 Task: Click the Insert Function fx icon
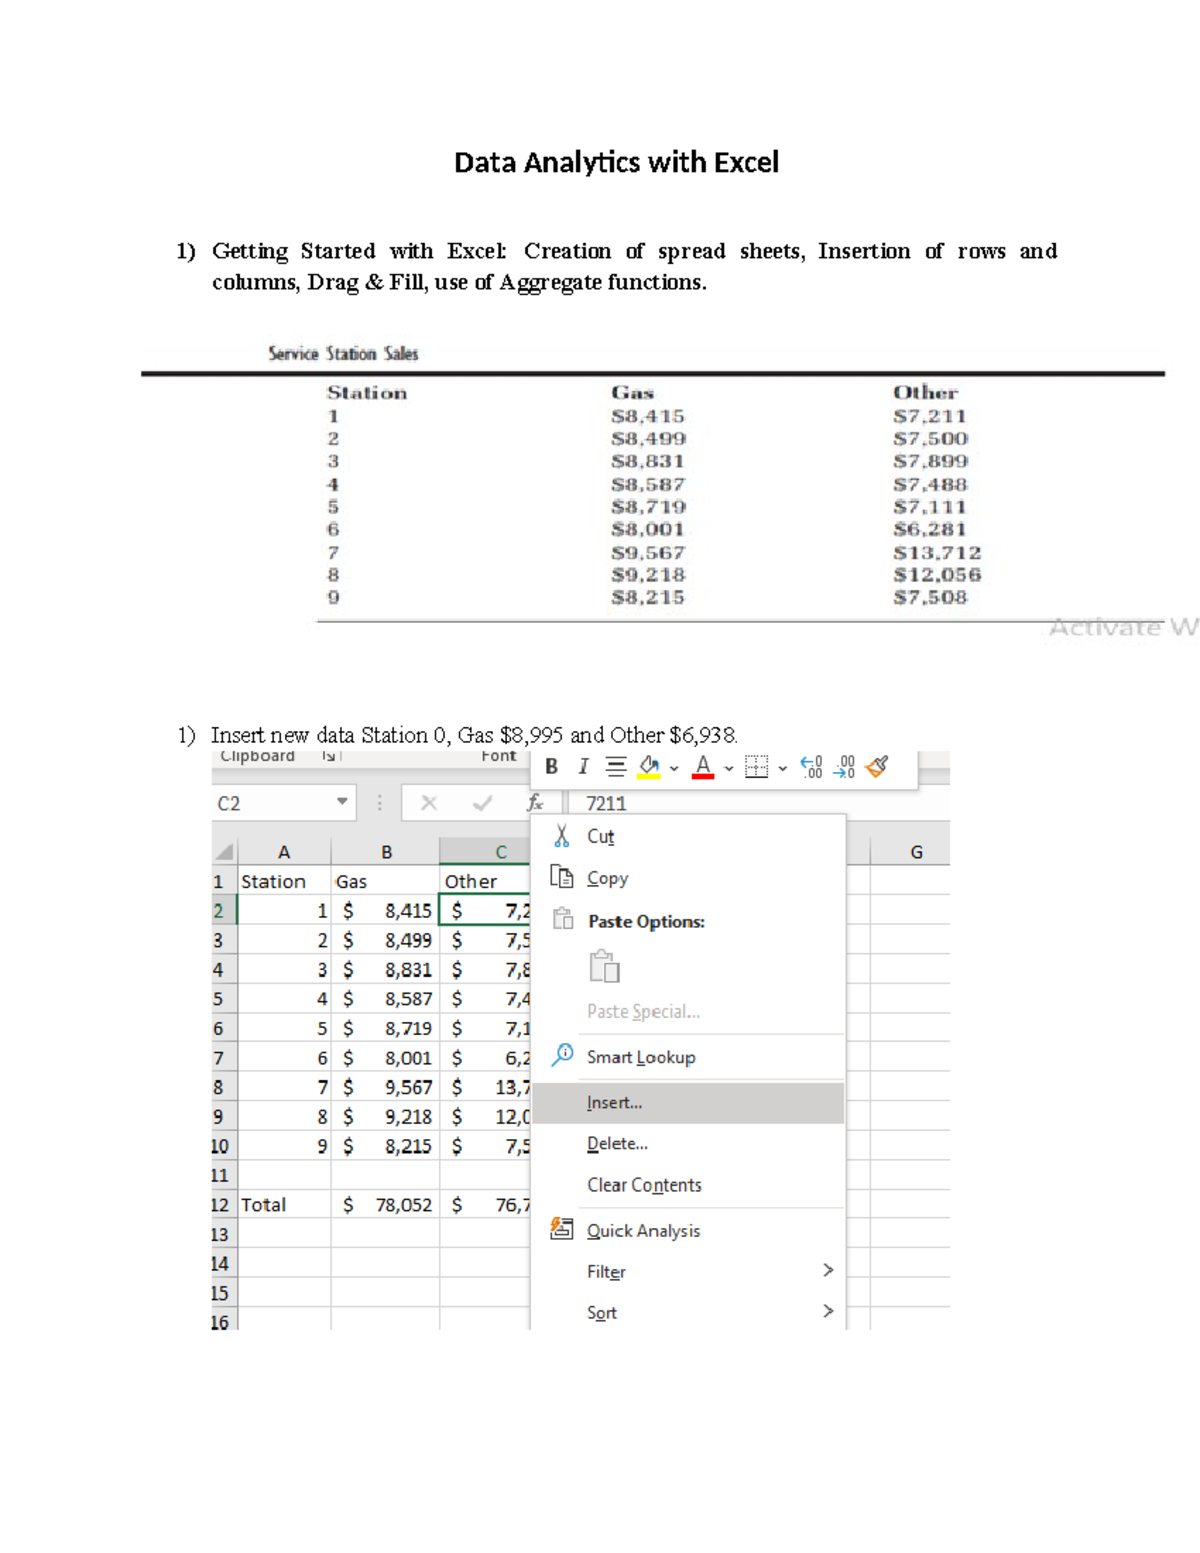(537, 803)
